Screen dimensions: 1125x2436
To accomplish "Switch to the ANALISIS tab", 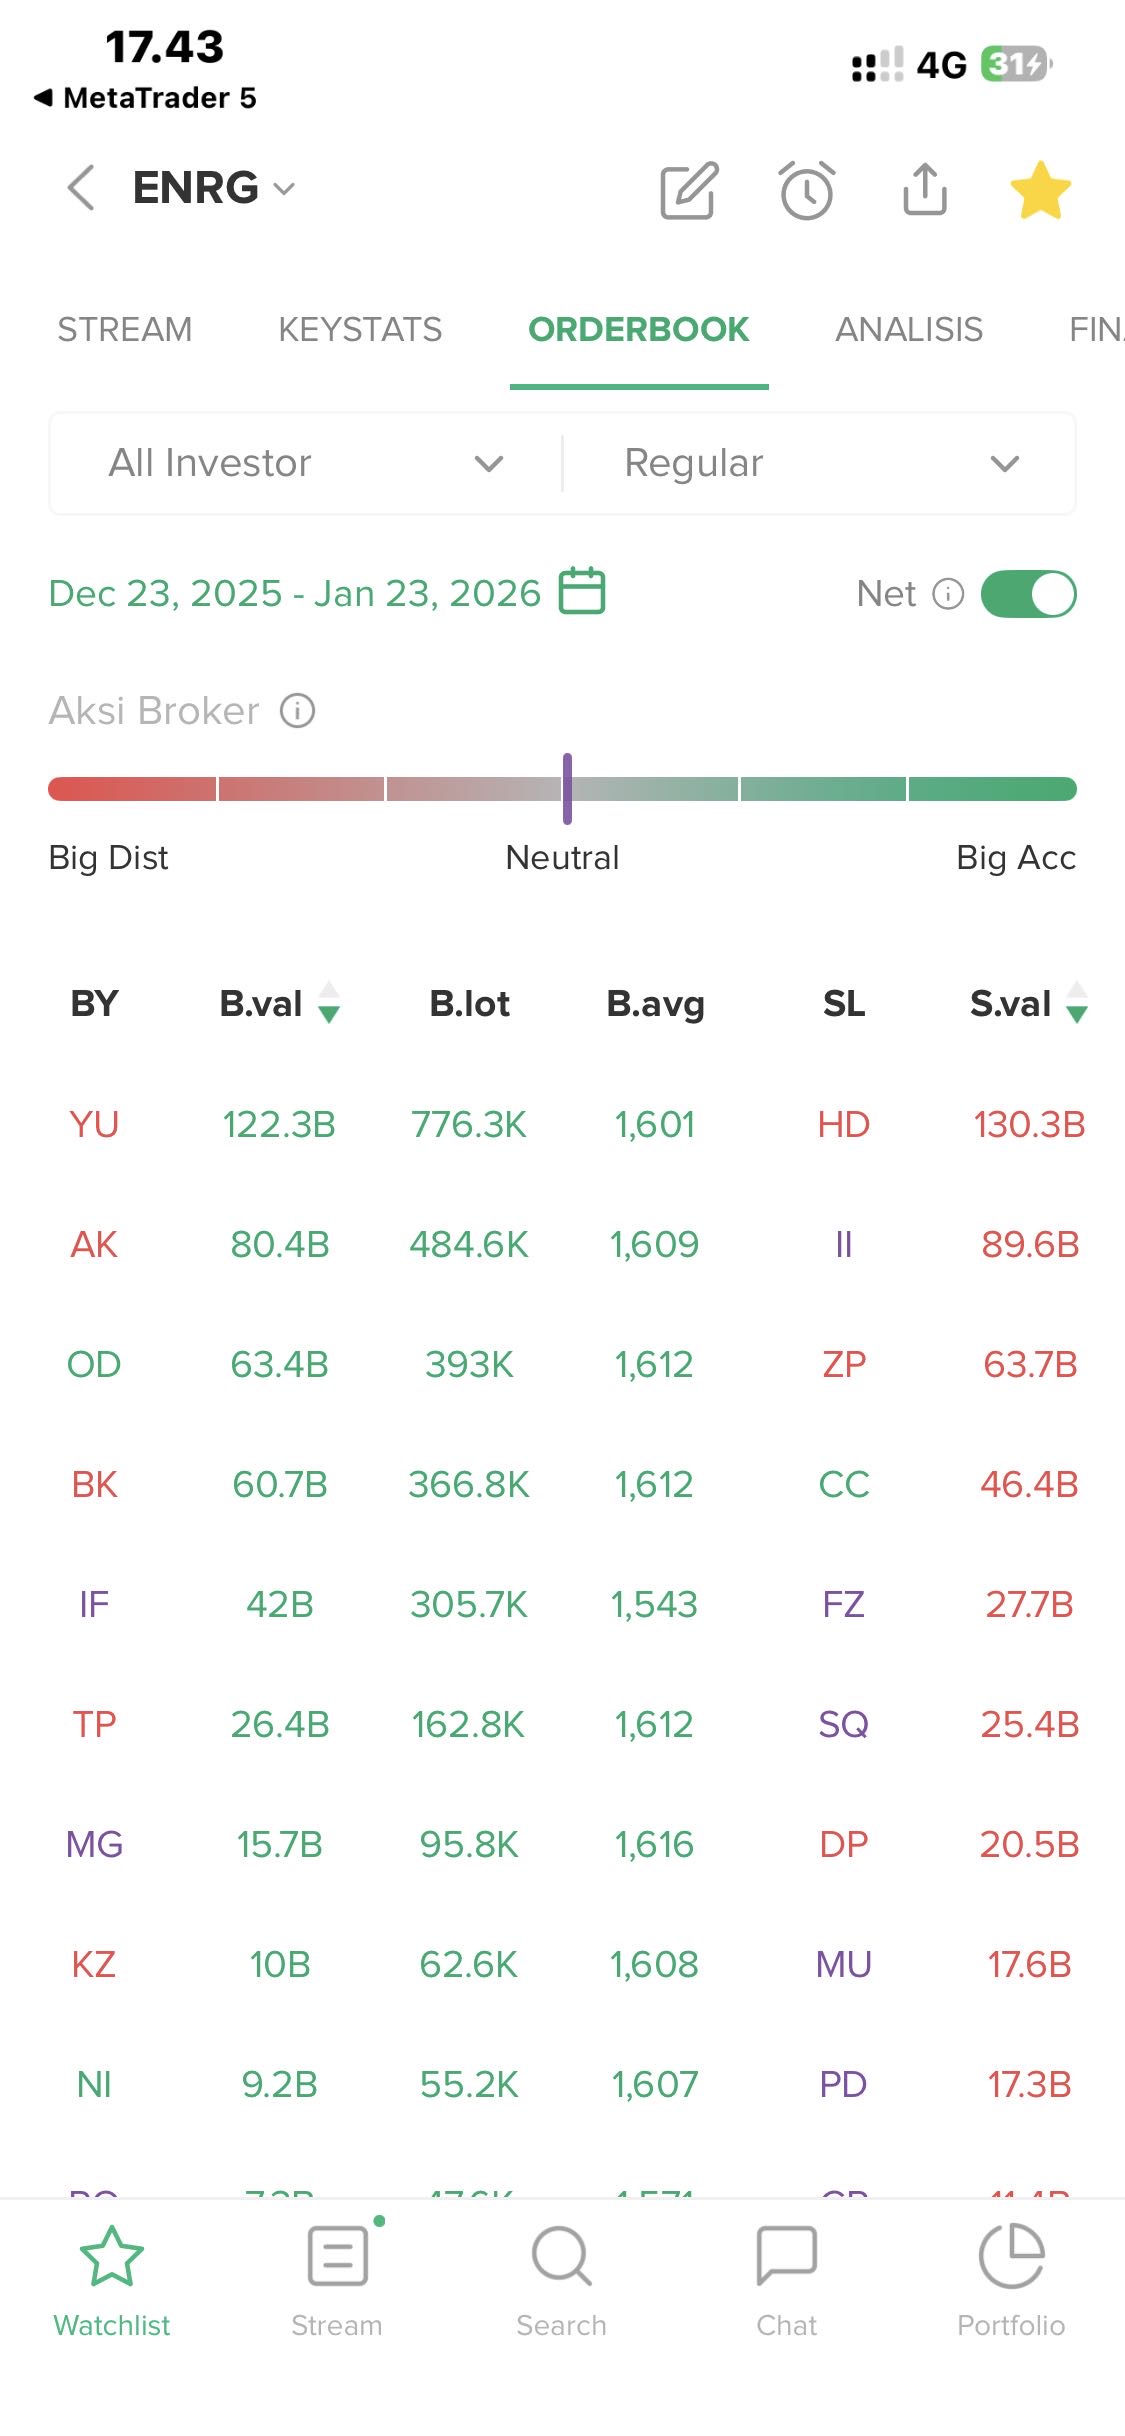I will tap(909, 329).
